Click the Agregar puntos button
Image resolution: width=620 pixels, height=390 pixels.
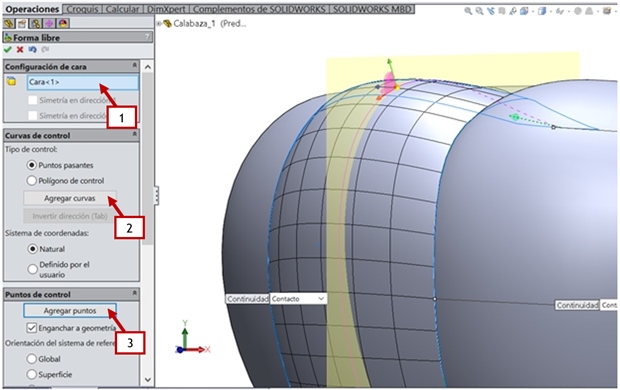(70, 311)
